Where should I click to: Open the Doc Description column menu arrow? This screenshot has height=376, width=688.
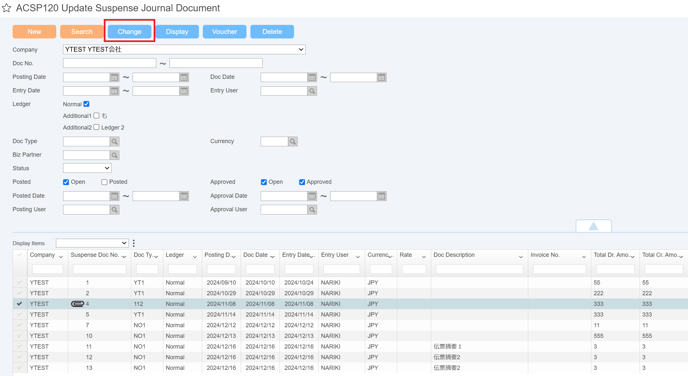point(521,256)
